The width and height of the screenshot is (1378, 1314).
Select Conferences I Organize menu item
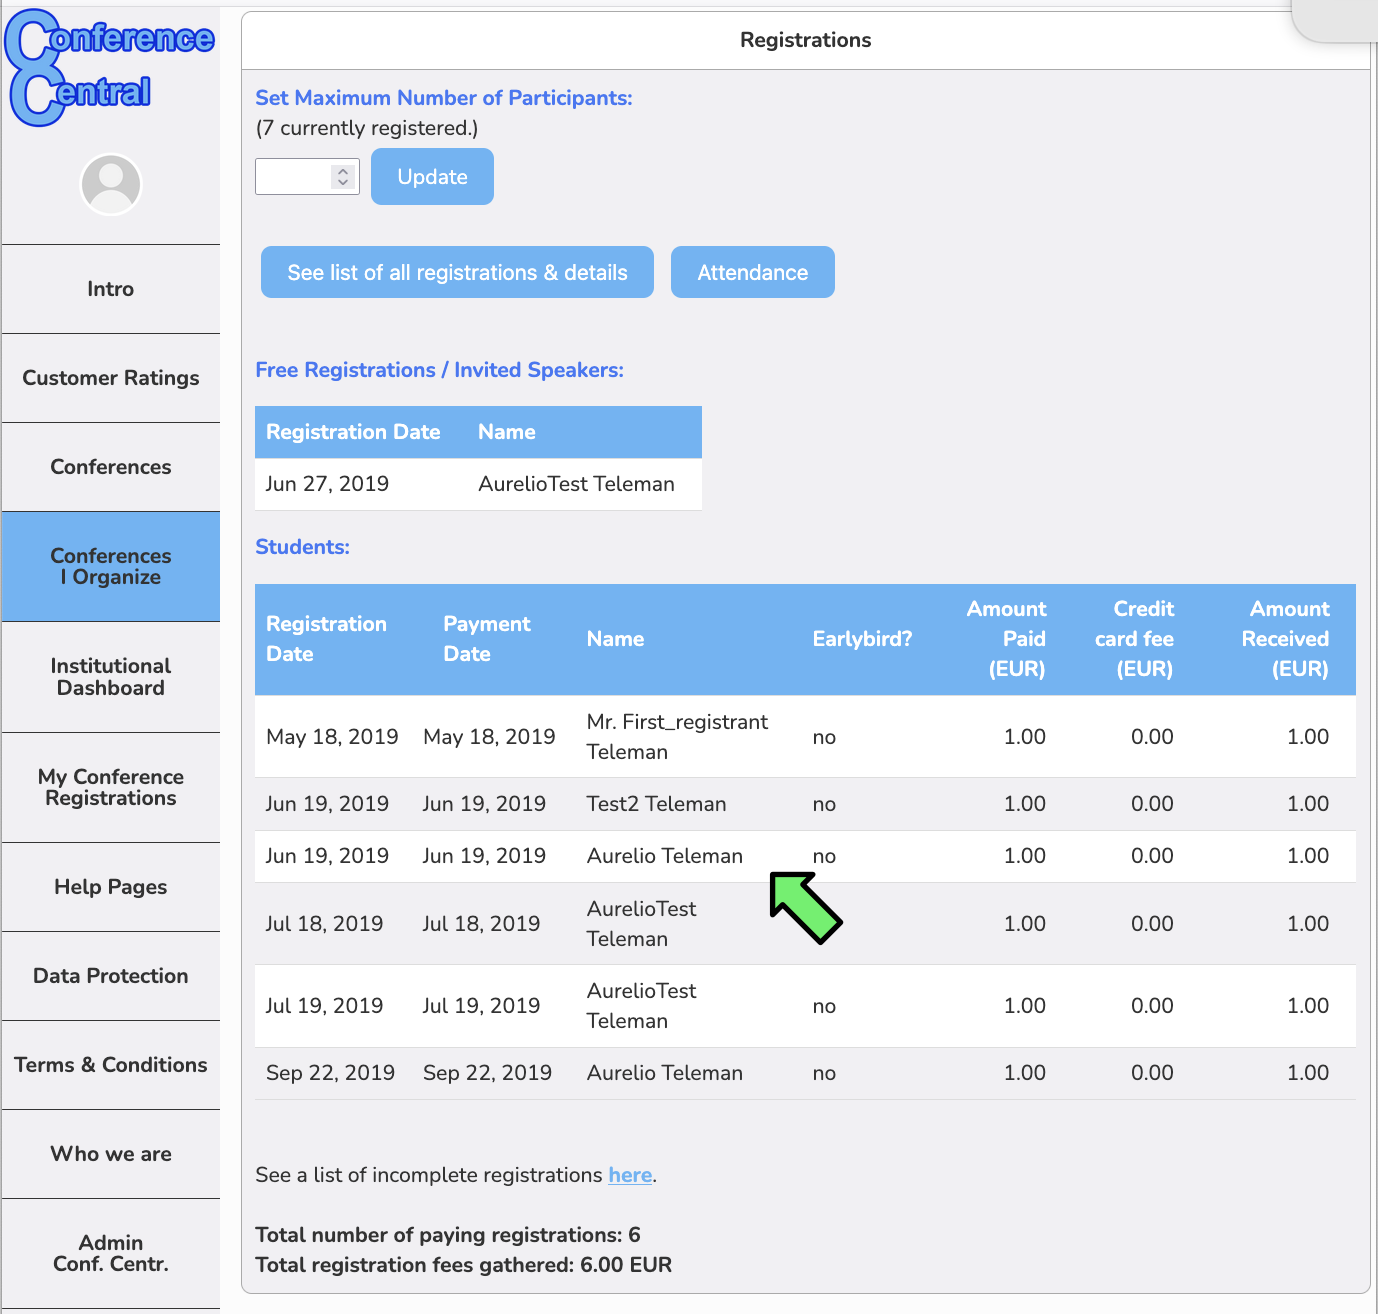(110, 566)
